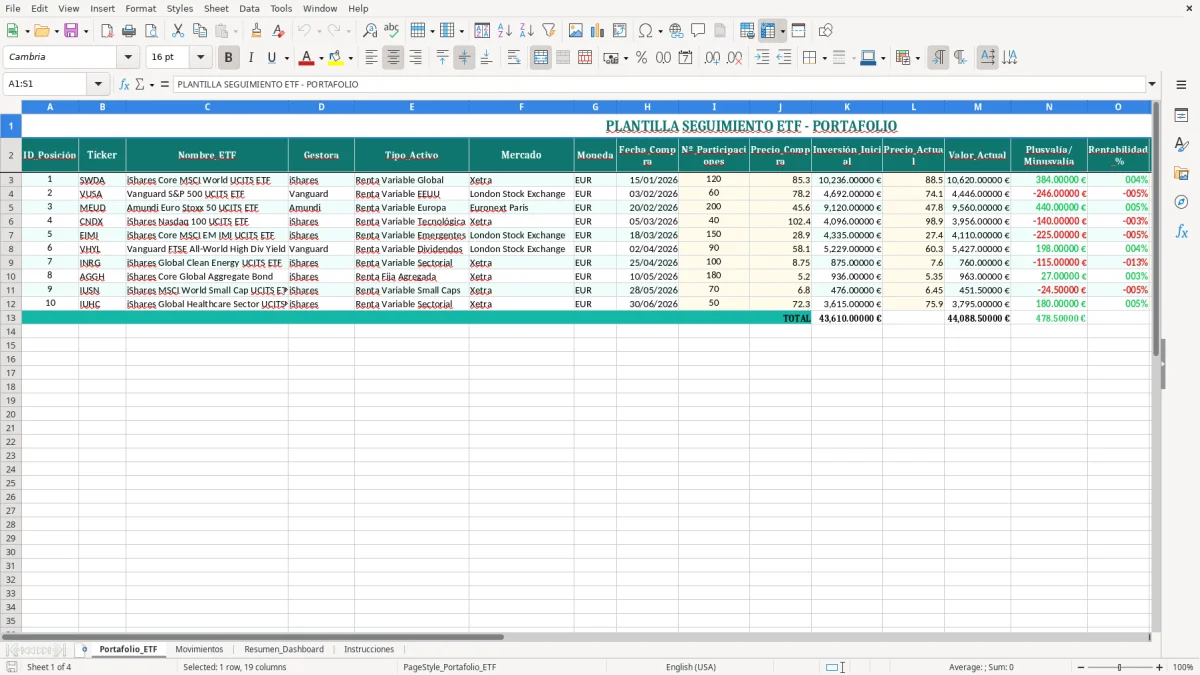This screenshot has width=1200, height=675.
Task: Open the Data menu
Action: (x=249, y=8)
